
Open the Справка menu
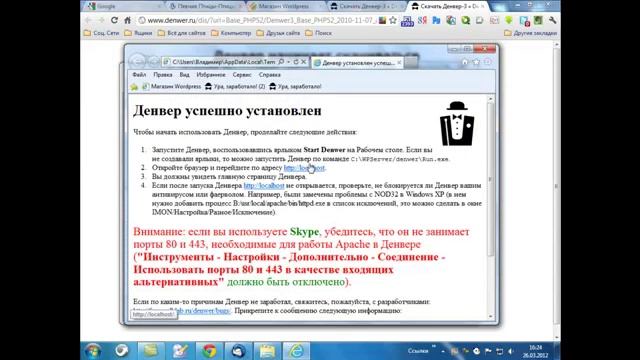coord(269,75)
